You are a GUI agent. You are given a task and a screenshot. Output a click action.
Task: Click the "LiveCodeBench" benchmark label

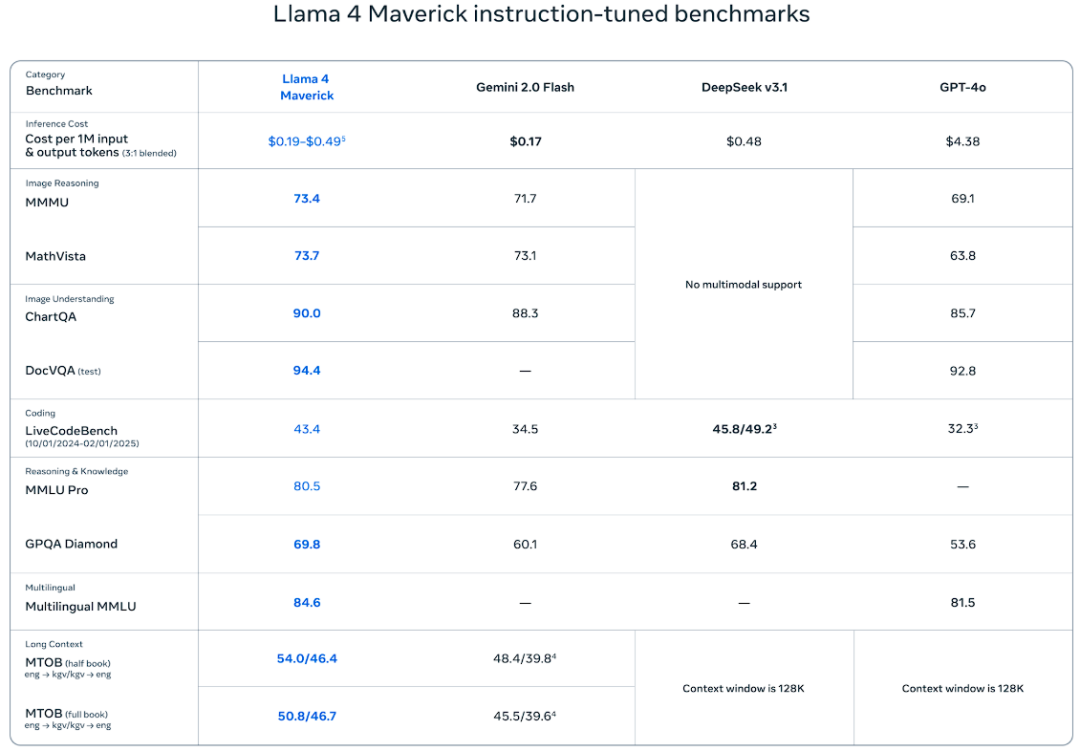72,431
